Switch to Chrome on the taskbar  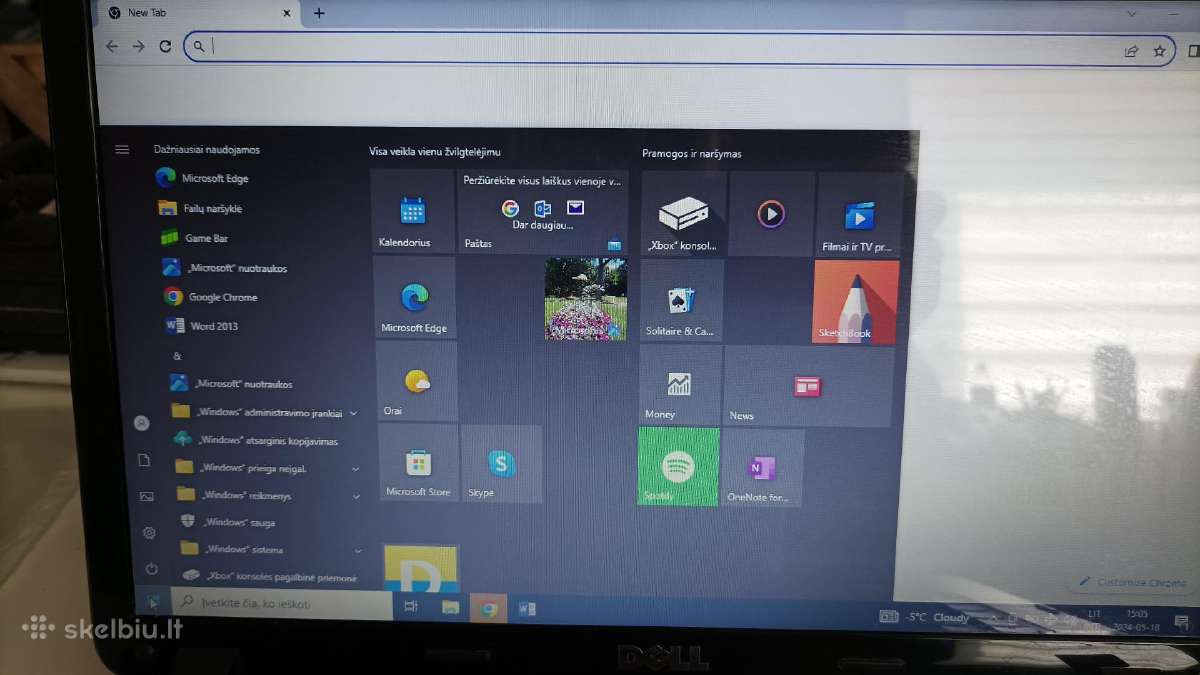[488, 609]
